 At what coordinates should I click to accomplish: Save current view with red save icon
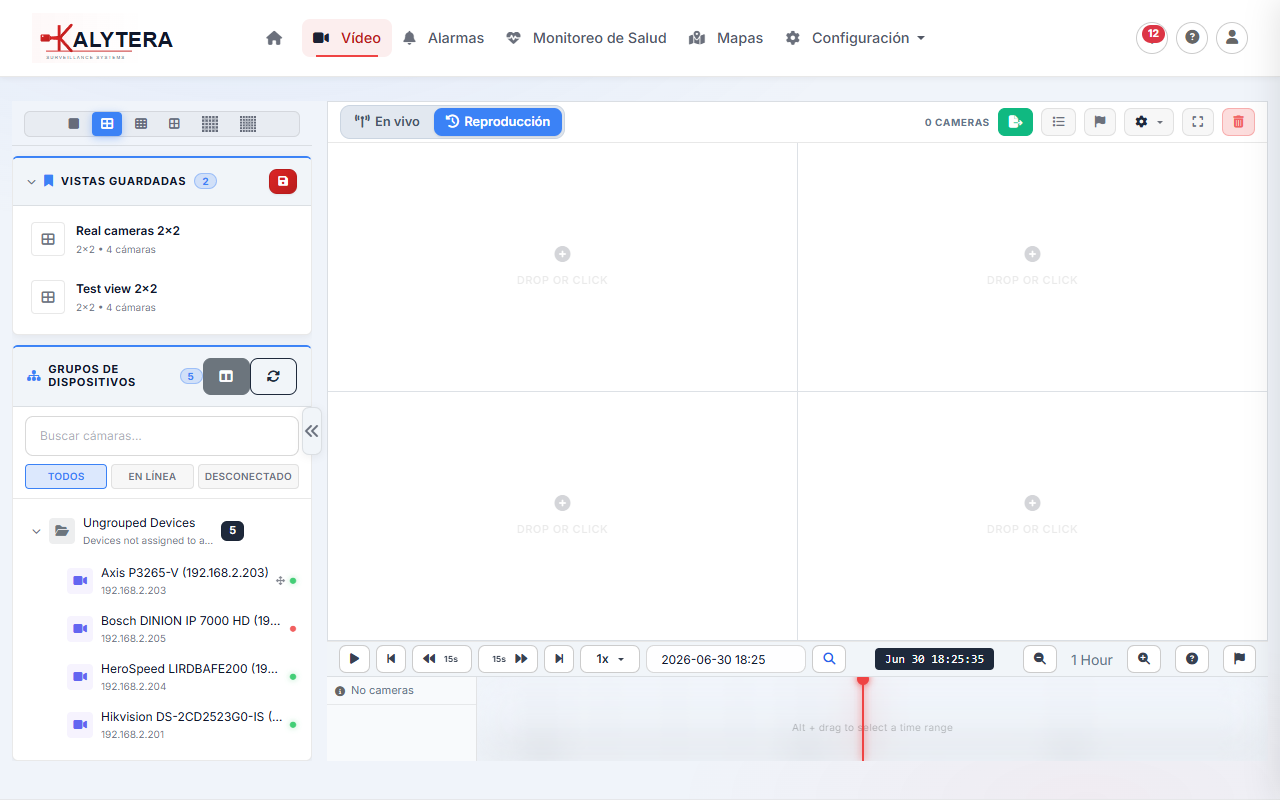tap(283, 181)
